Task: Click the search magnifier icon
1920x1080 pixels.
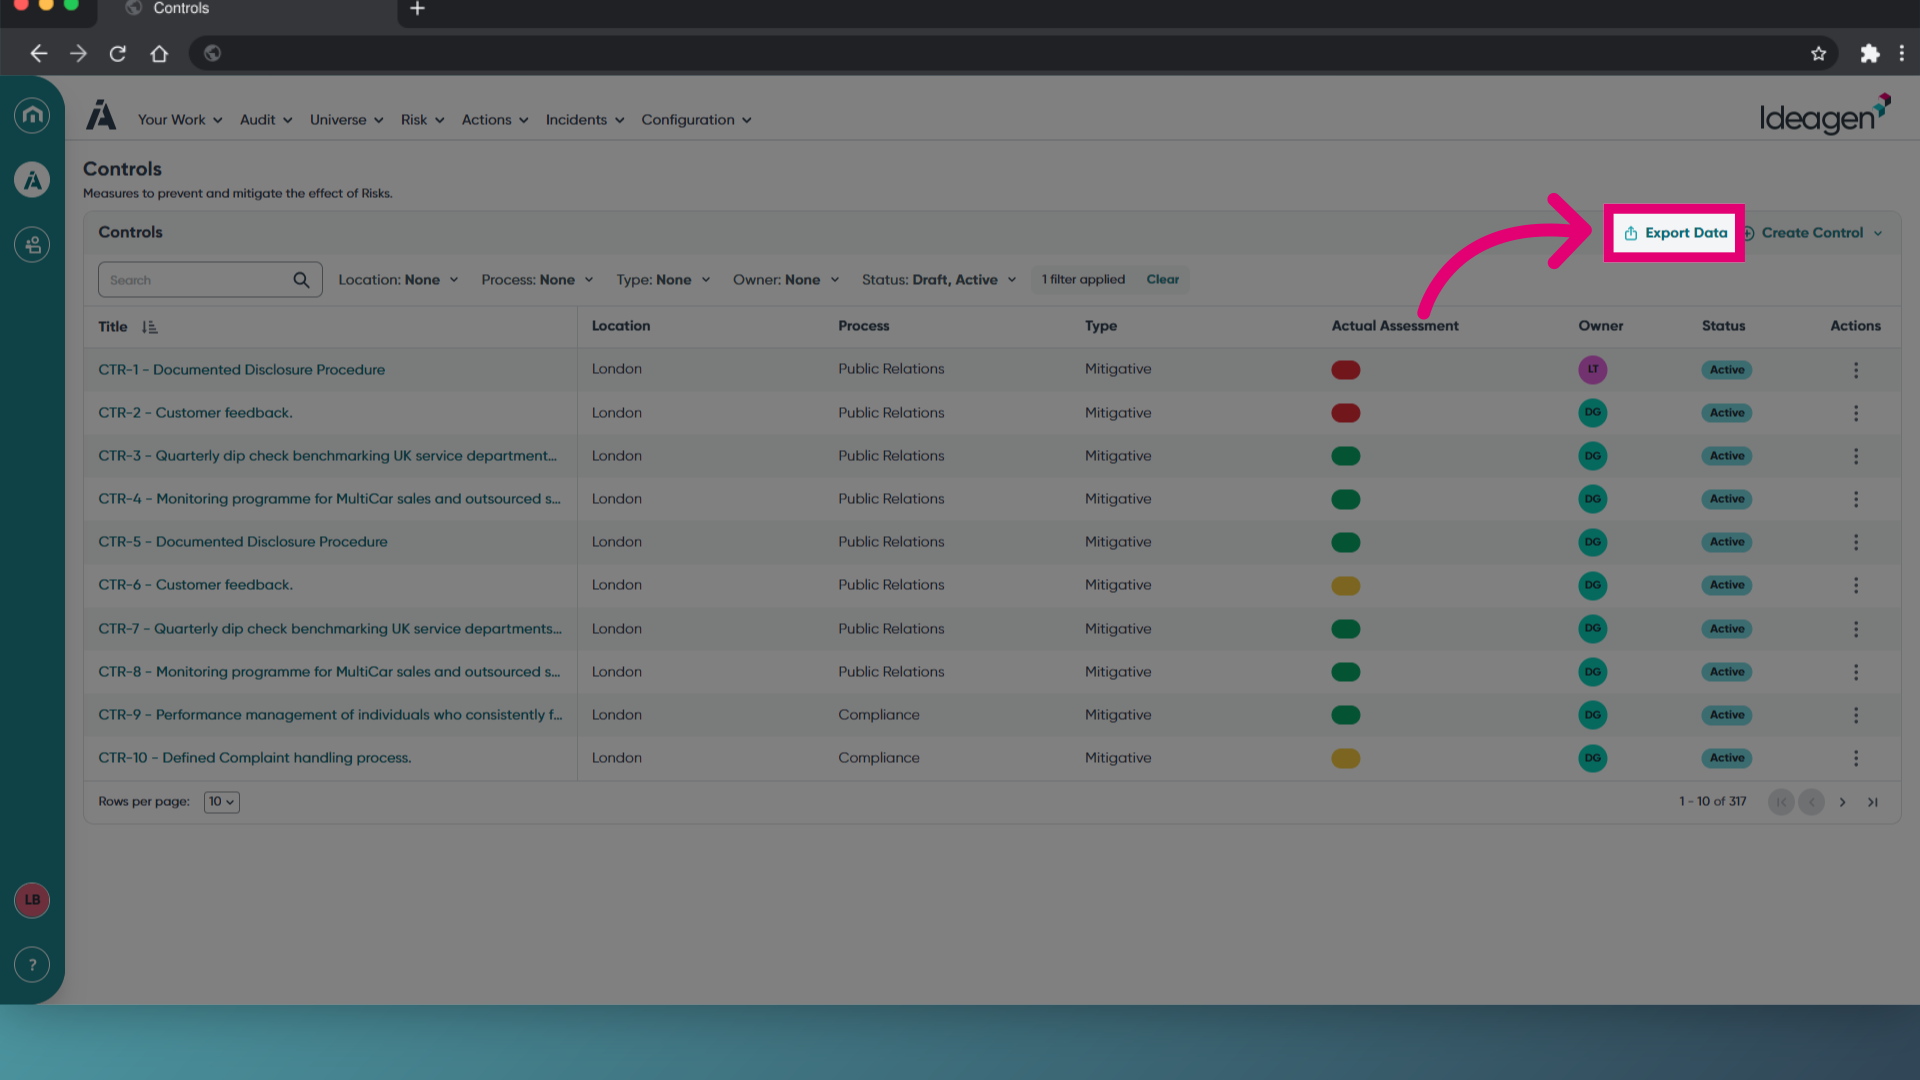Action: [301, 280]
